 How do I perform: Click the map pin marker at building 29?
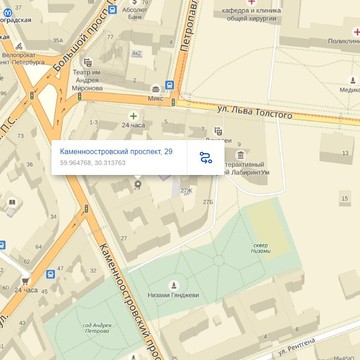137,184
